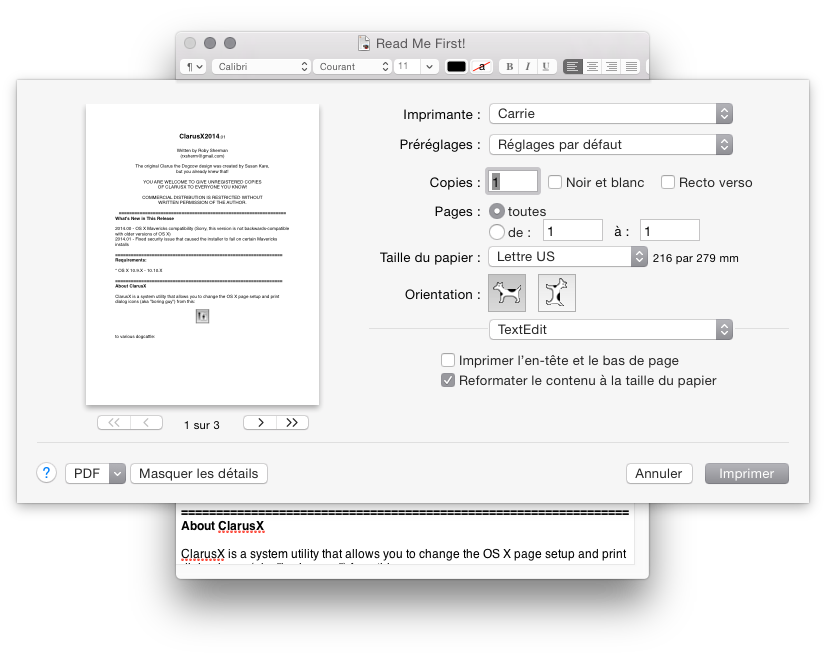Click '1 sur 3' page indicator

point(202,425)
